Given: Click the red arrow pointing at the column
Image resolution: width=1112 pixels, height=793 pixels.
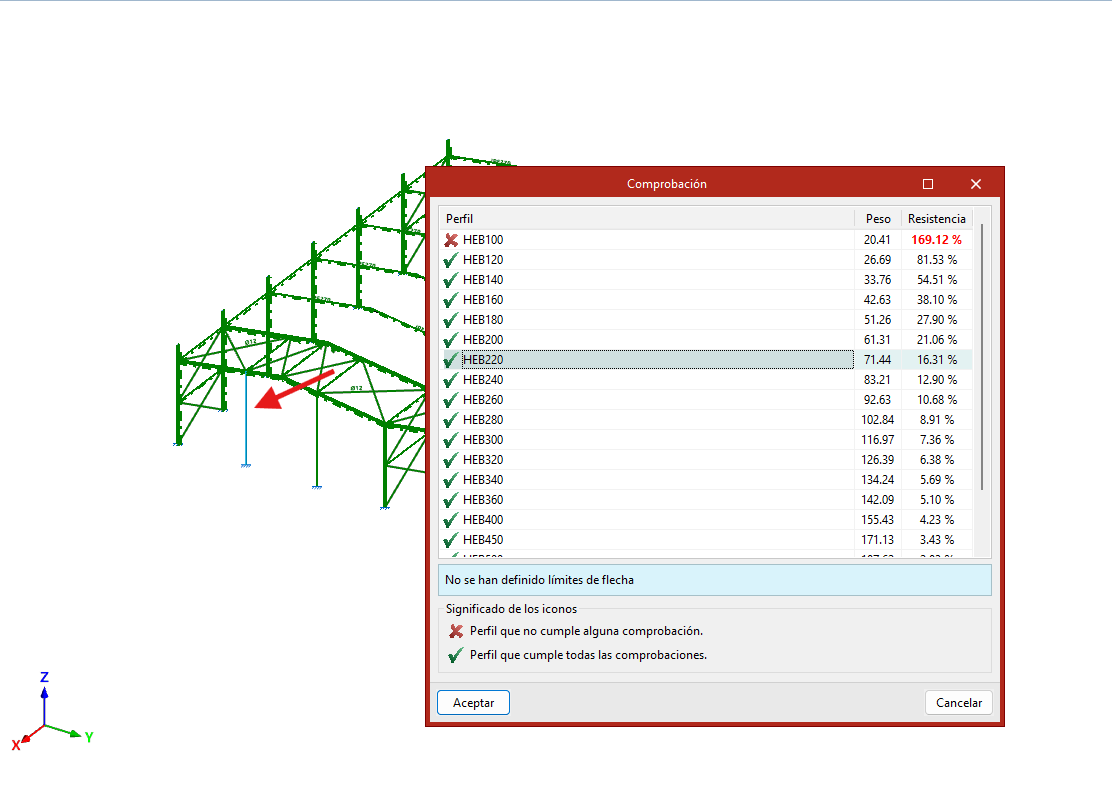Looking at the screenshot, I should pos(293,388).
